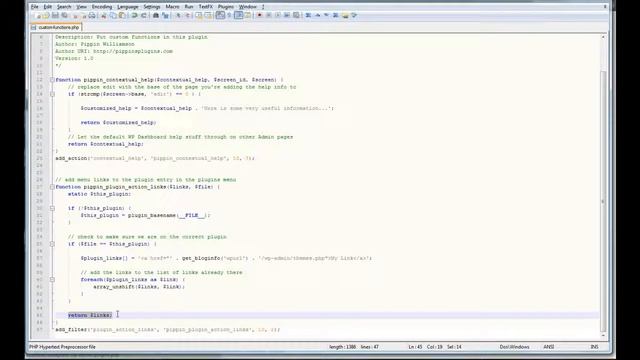This screenshot has height=360, width=640.
Task: Click Synchronize Horizontal Scrolling icon
Action: coord(208,16)
